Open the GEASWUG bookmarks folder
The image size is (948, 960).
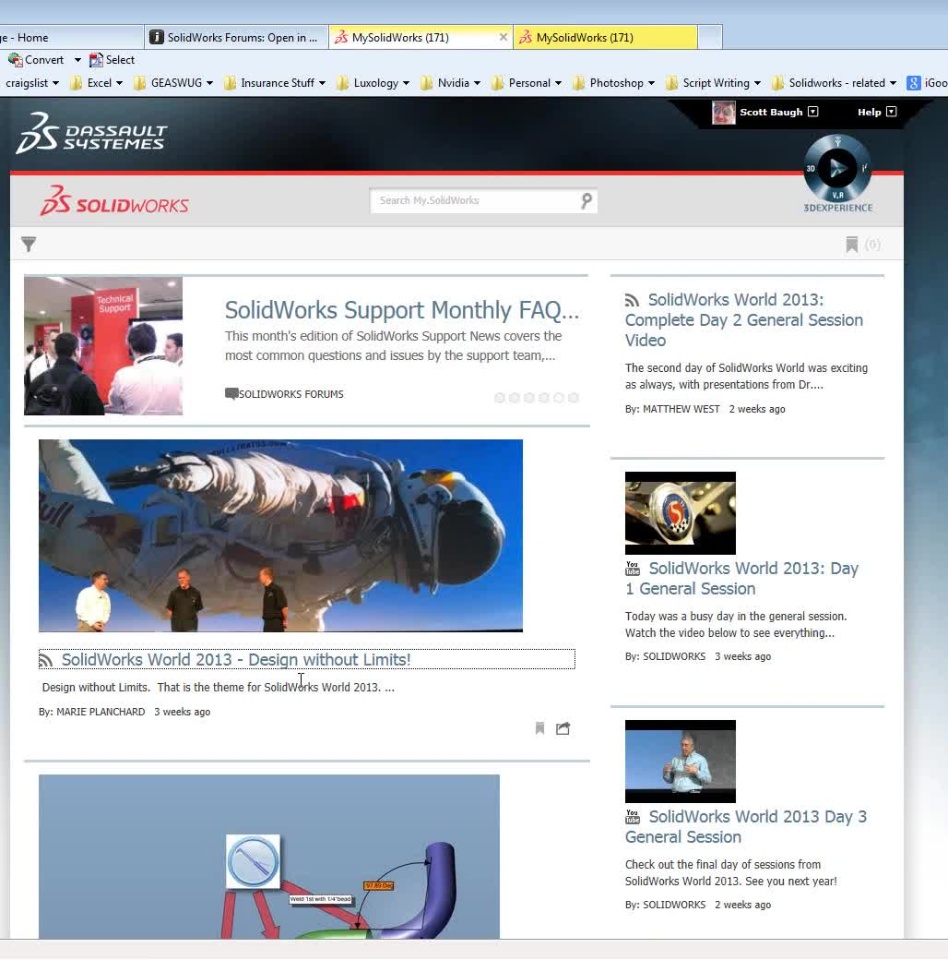(173, 83)
